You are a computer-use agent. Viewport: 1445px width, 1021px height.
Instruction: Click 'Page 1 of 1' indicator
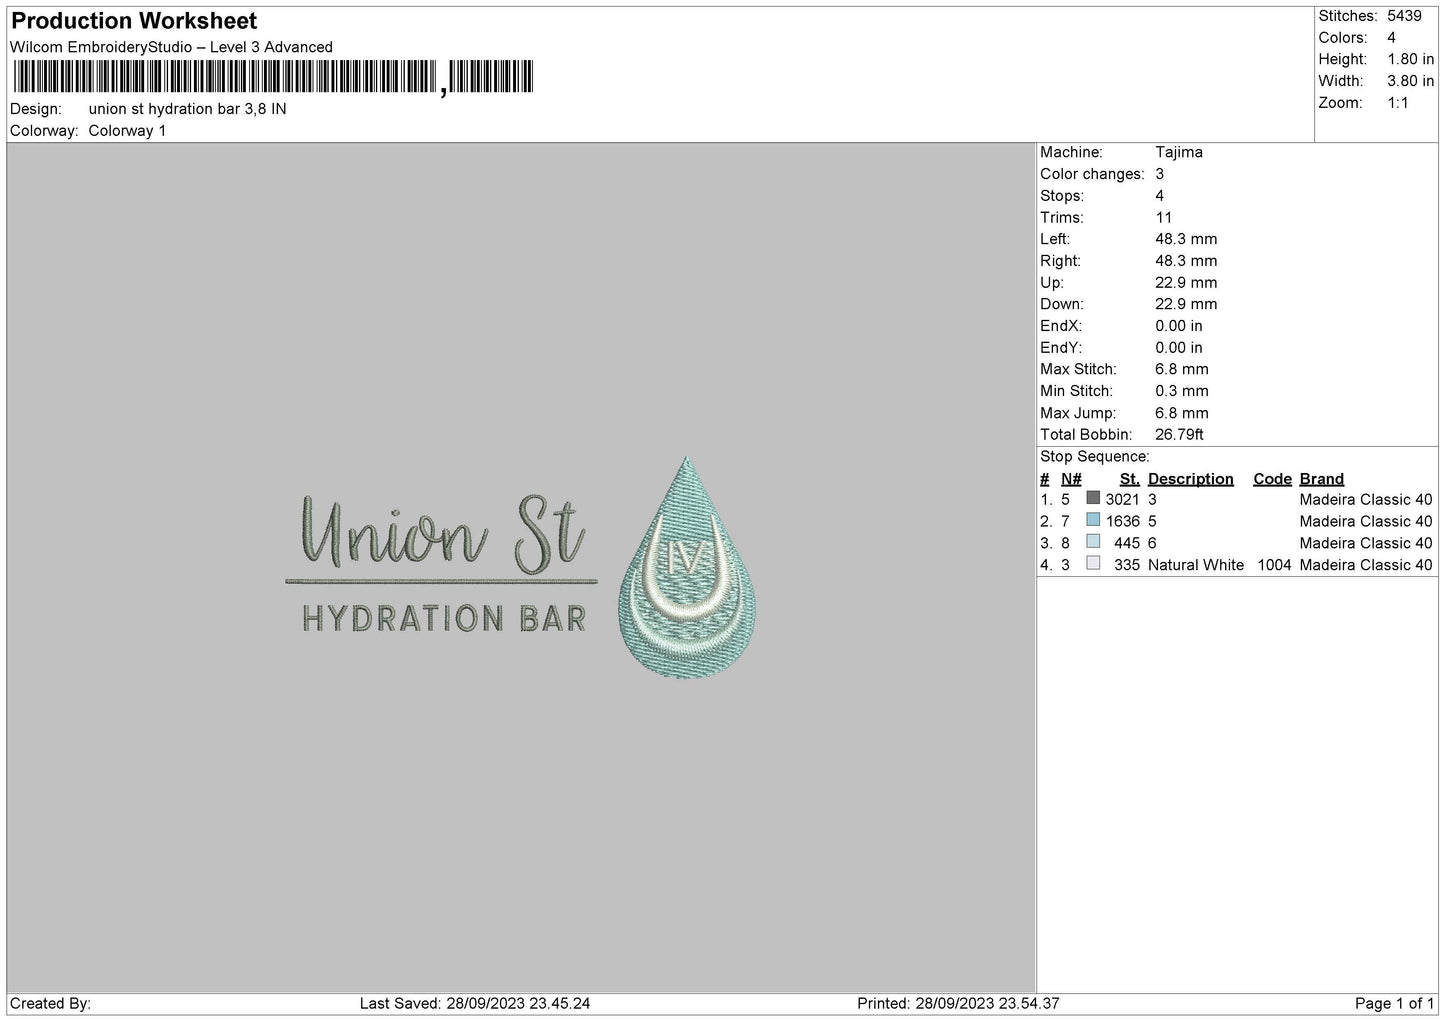click(x=1394, y=1003)
